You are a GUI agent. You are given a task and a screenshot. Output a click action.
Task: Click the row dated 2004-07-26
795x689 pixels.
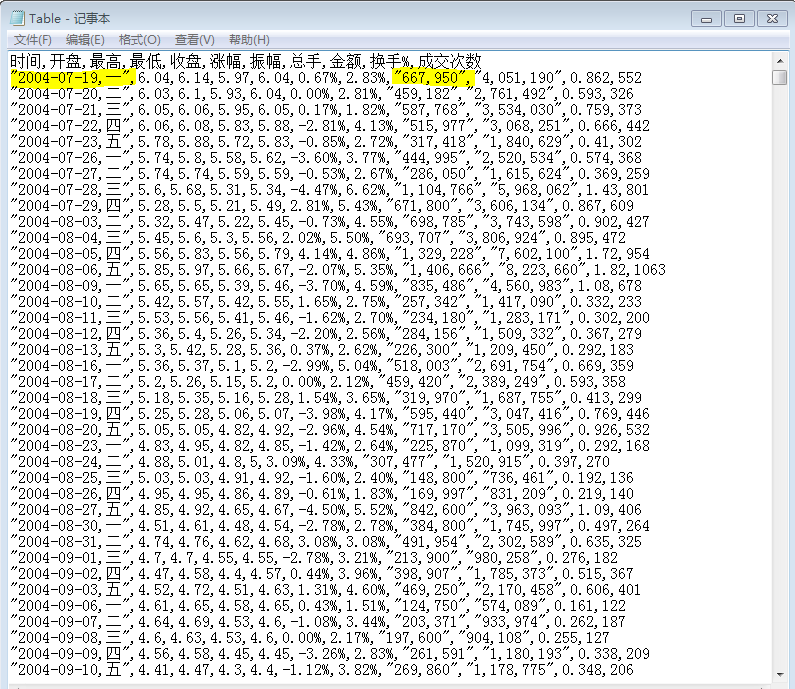(x=326, y=158)
